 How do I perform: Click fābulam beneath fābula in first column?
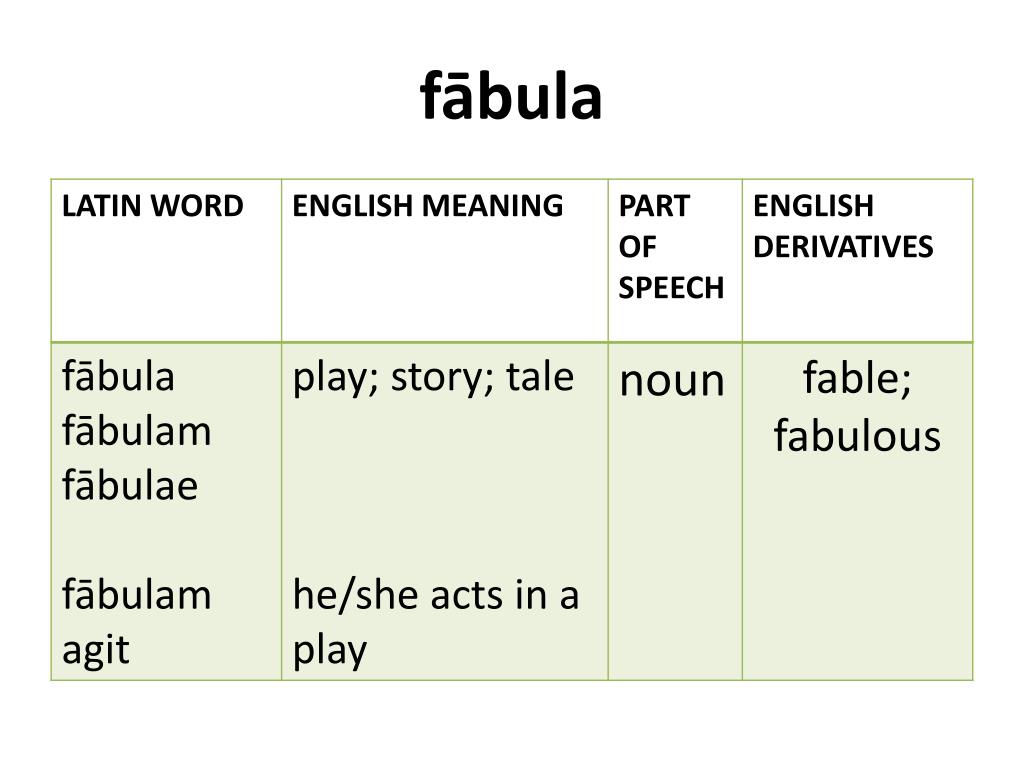coord(136,431)
